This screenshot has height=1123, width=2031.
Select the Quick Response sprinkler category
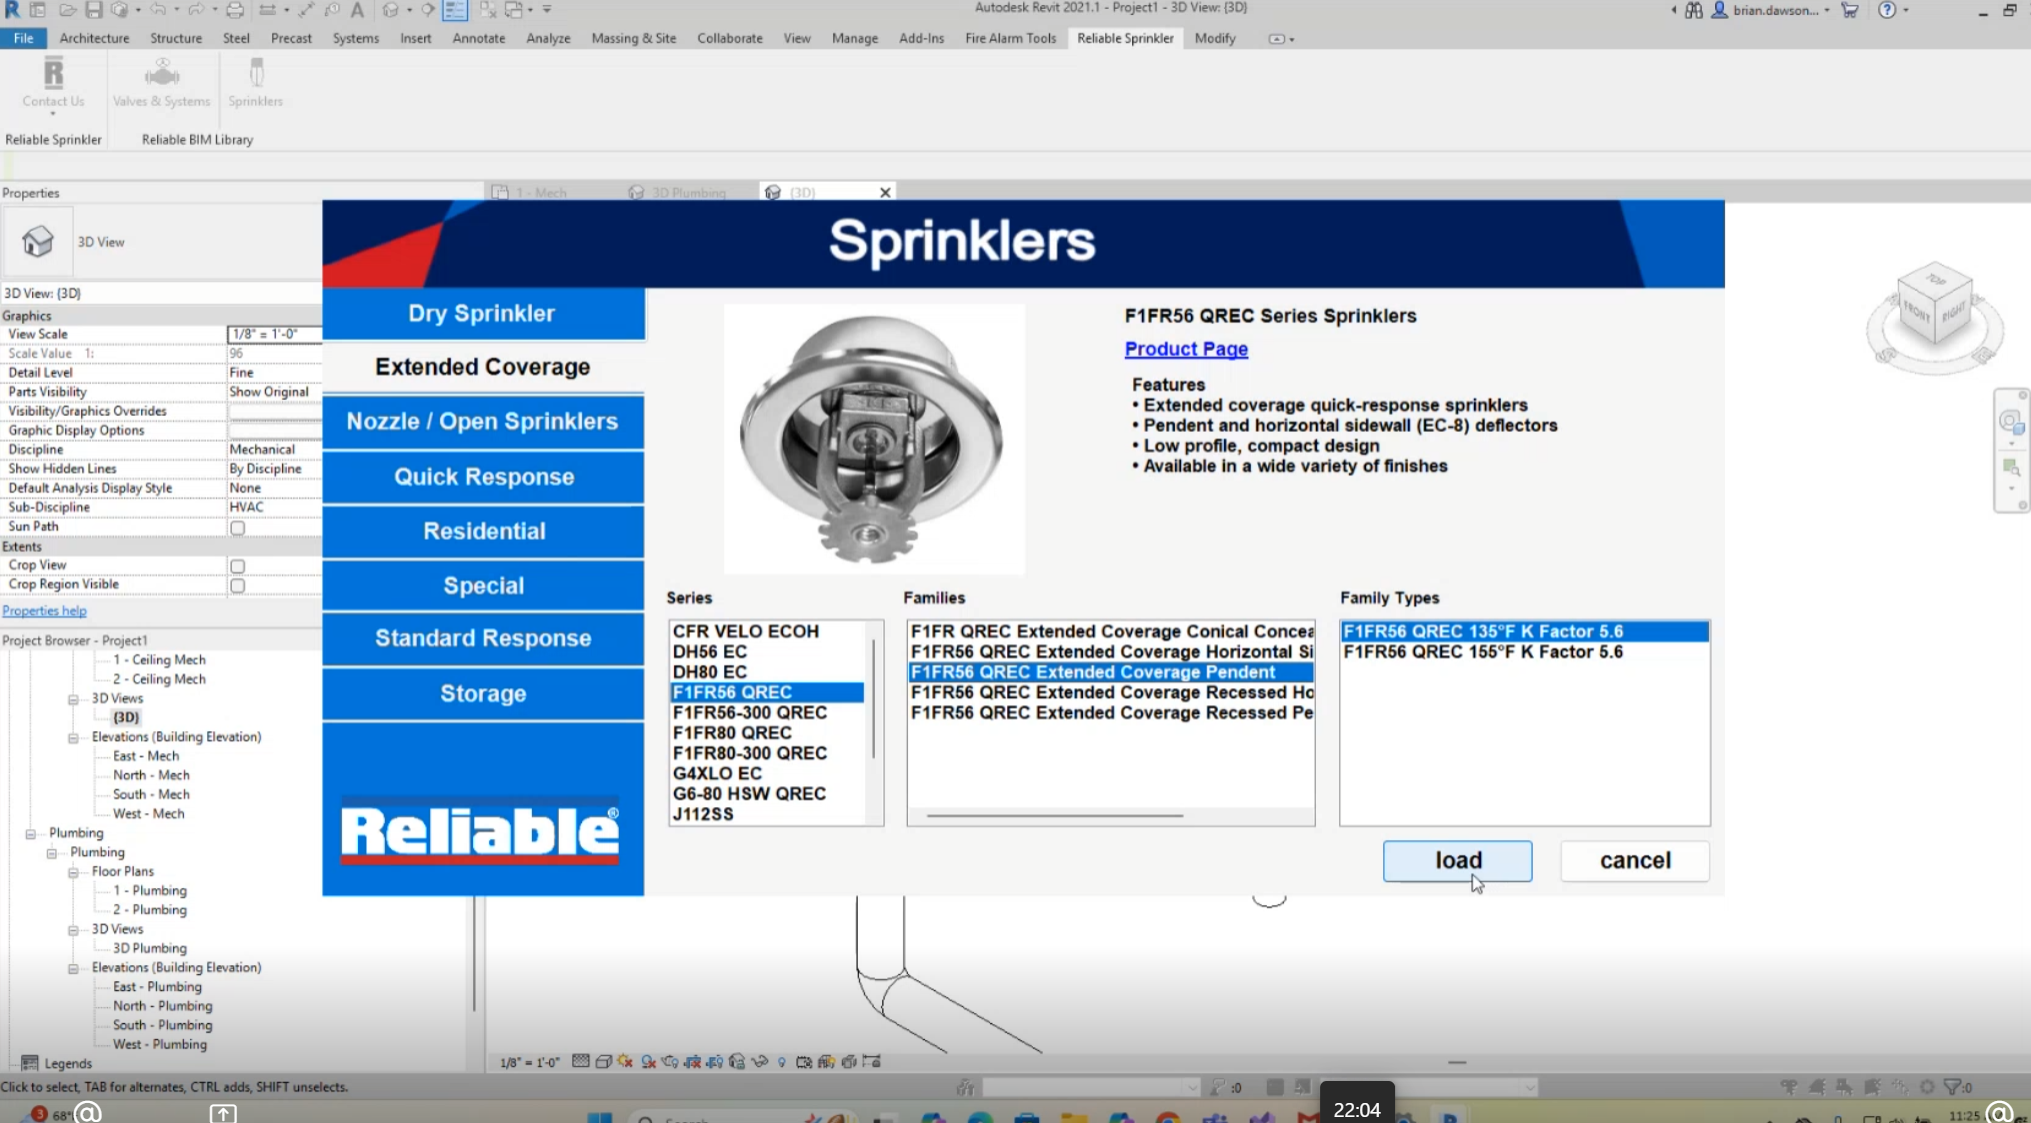[483, 477]
